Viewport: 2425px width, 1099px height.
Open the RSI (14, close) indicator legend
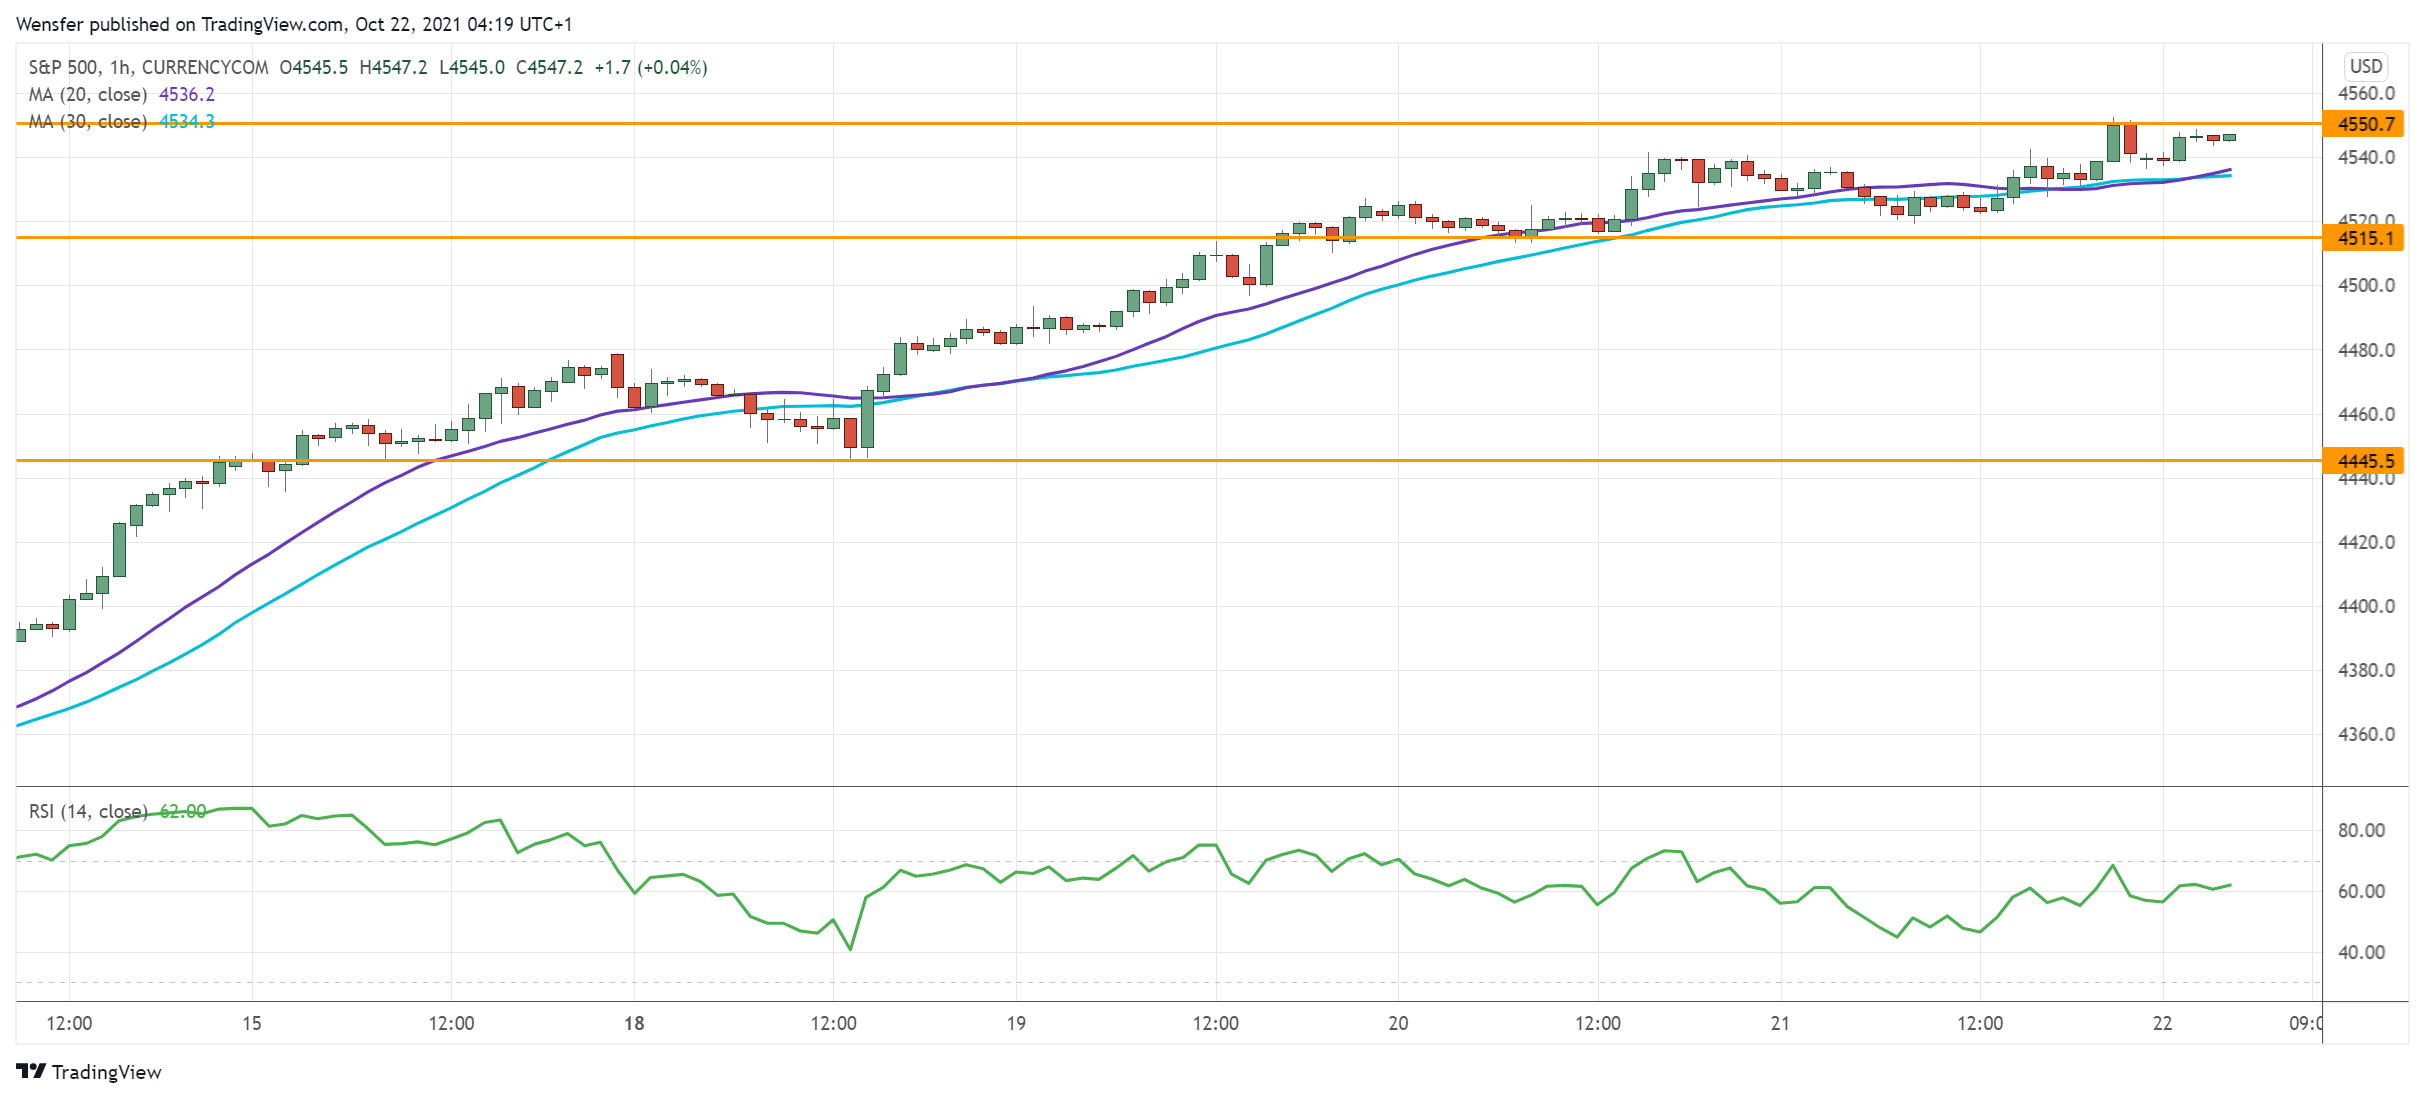point(88,811)
